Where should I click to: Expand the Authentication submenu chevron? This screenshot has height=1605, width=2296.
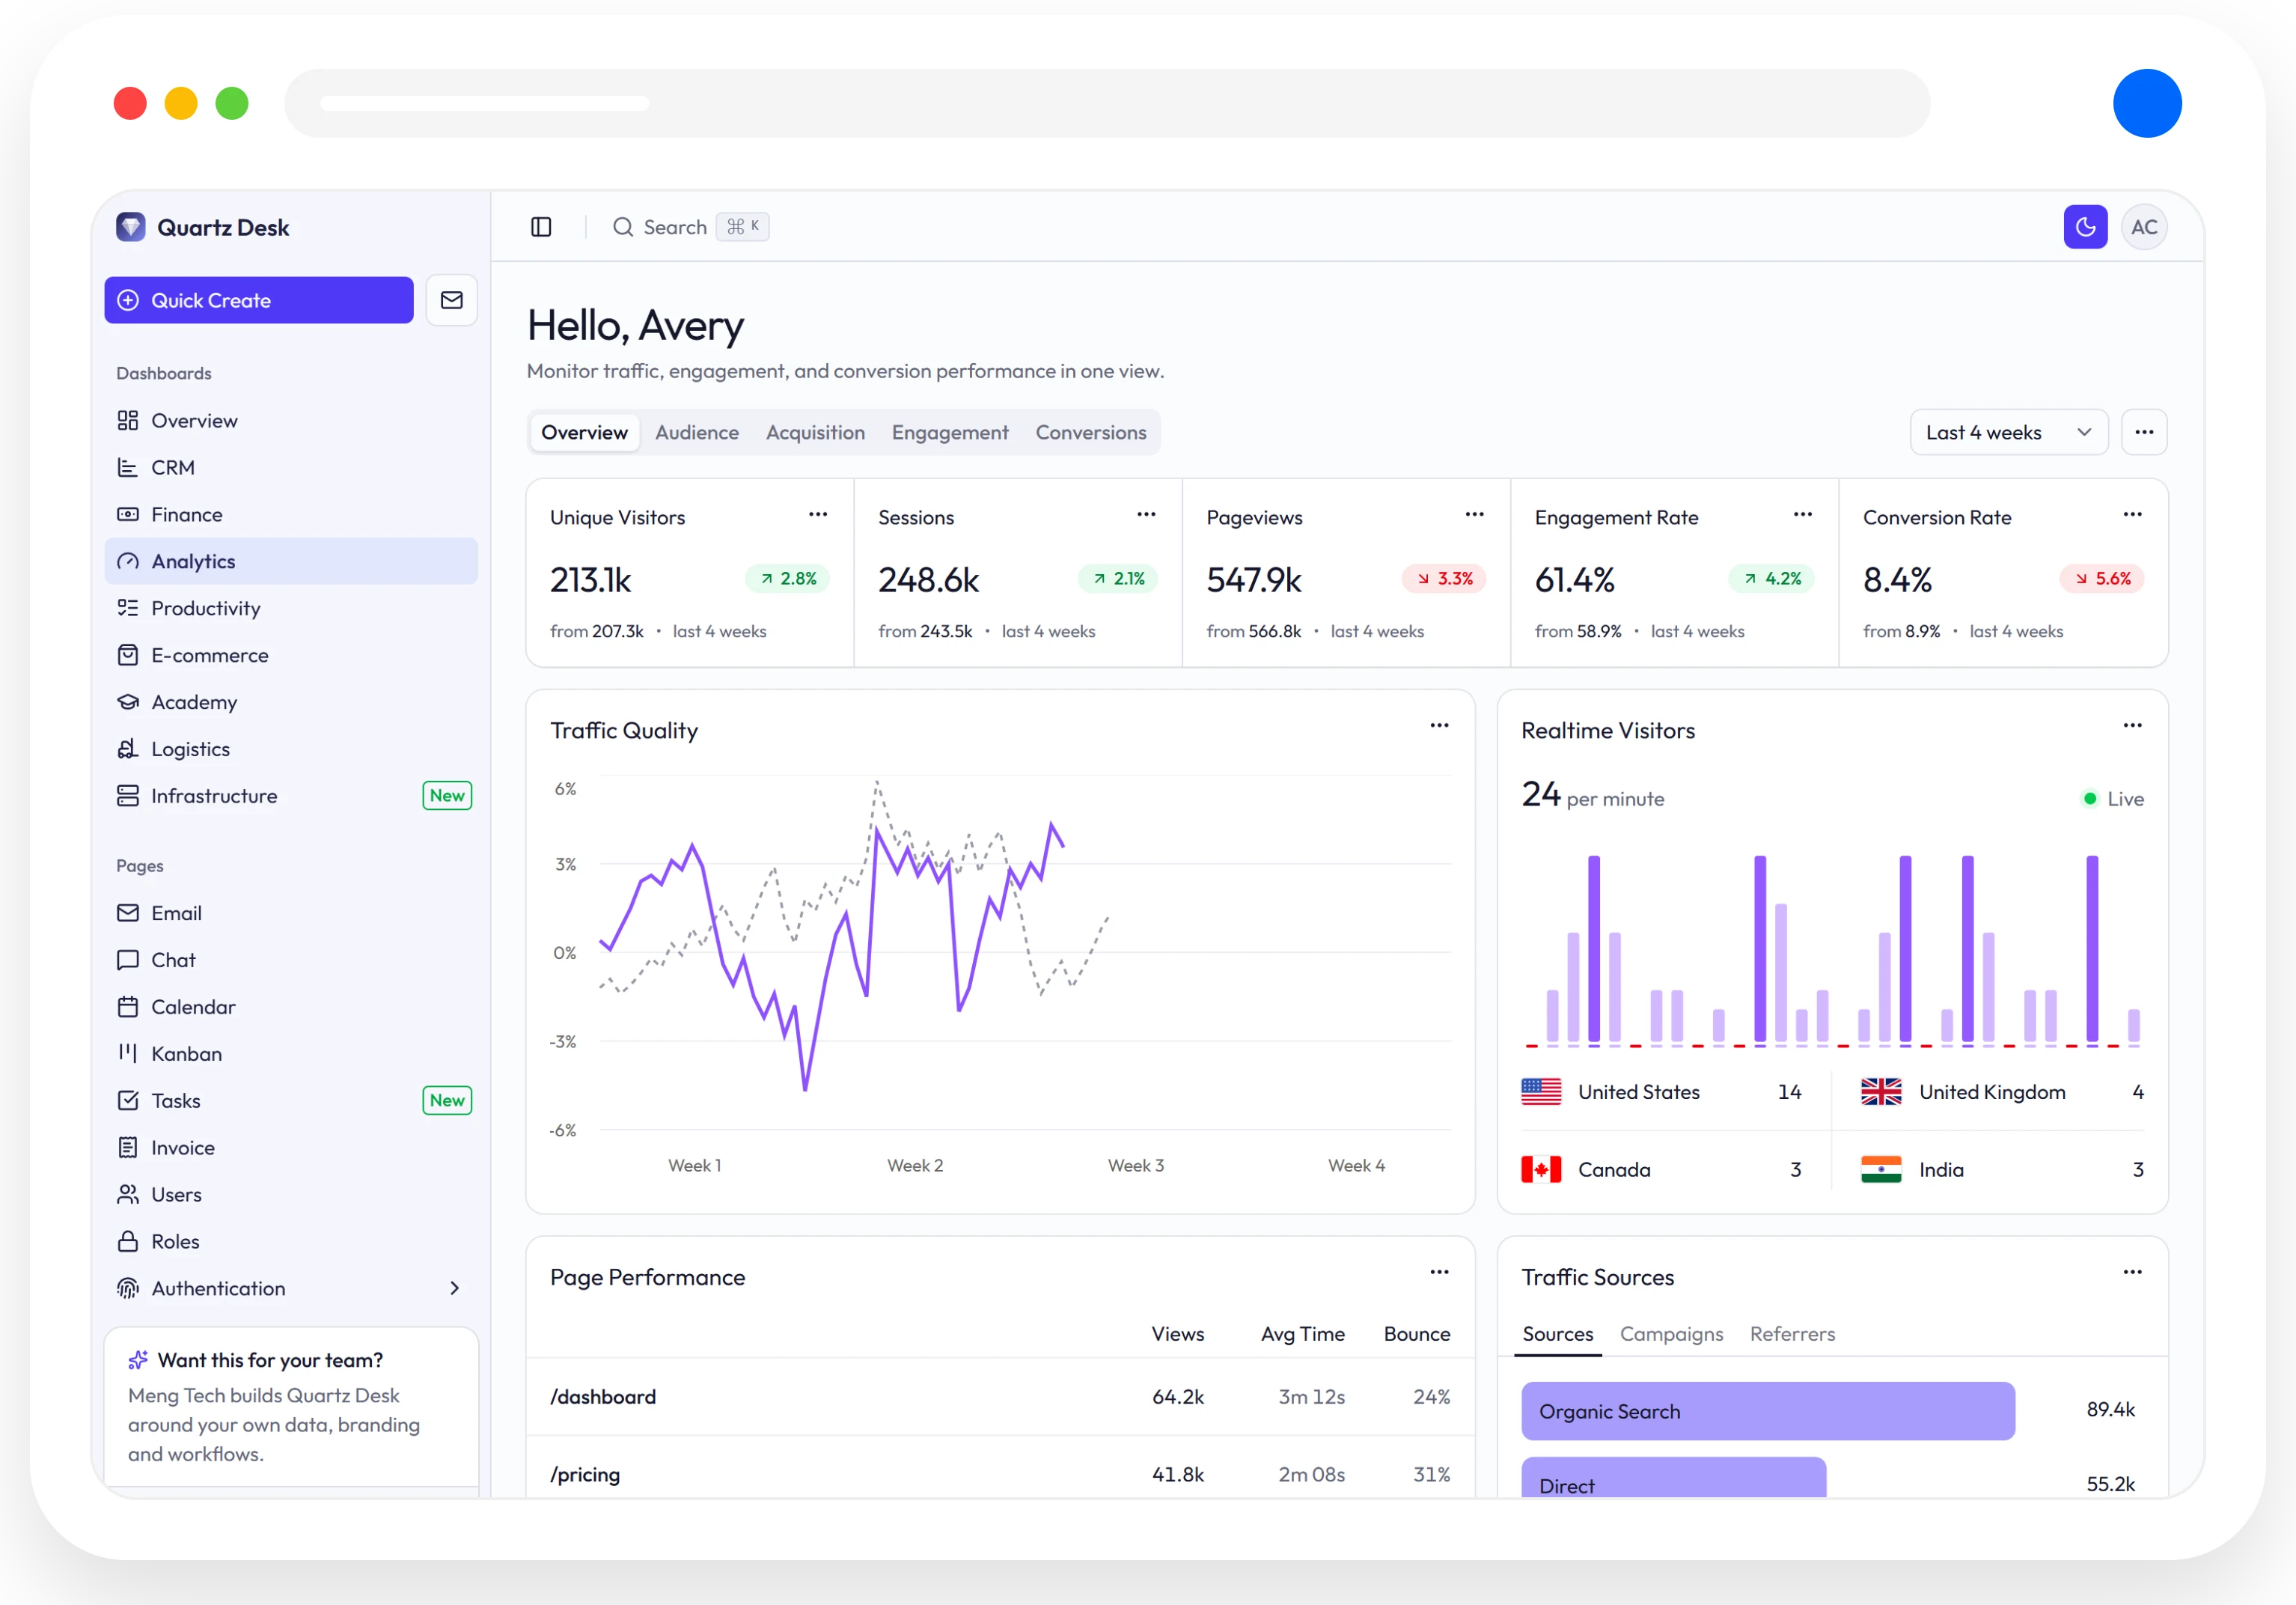coord(455,1289)
